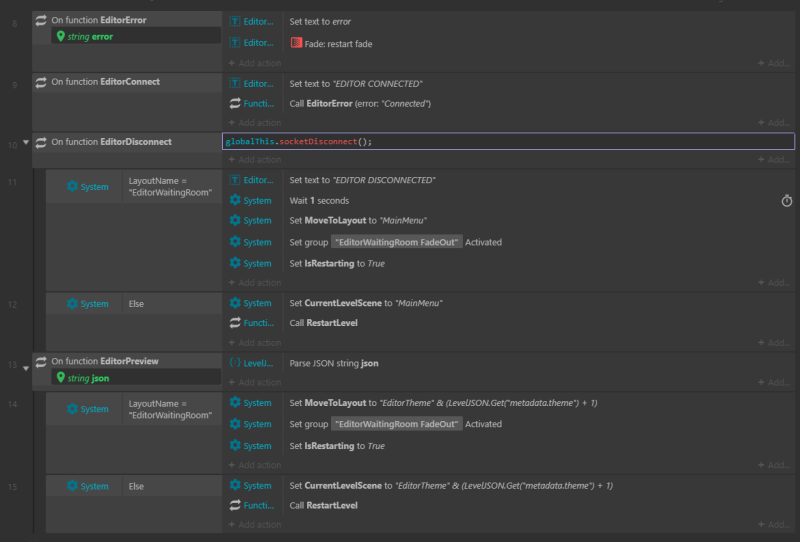Viewport: 800px width, 542px height.
Task: Click Add action under the Set IsRestarting row in event 11
Action: 255,283
